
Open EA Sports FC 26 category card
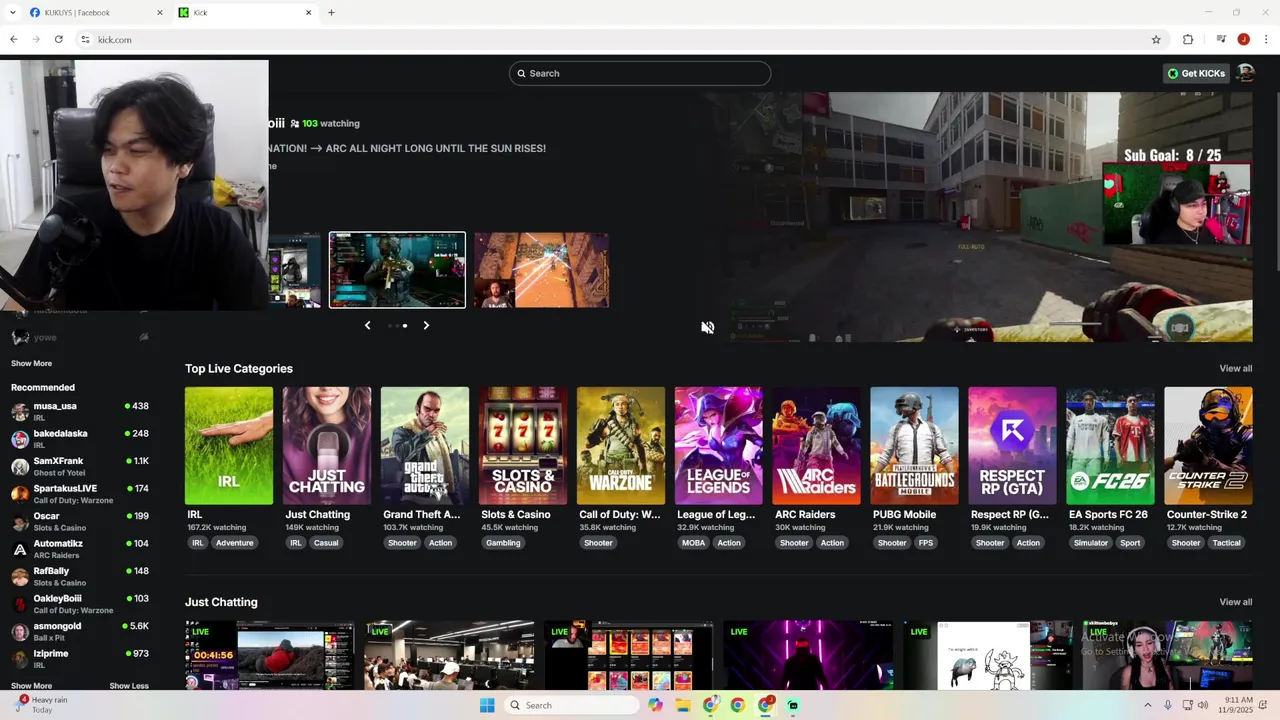1111,446
